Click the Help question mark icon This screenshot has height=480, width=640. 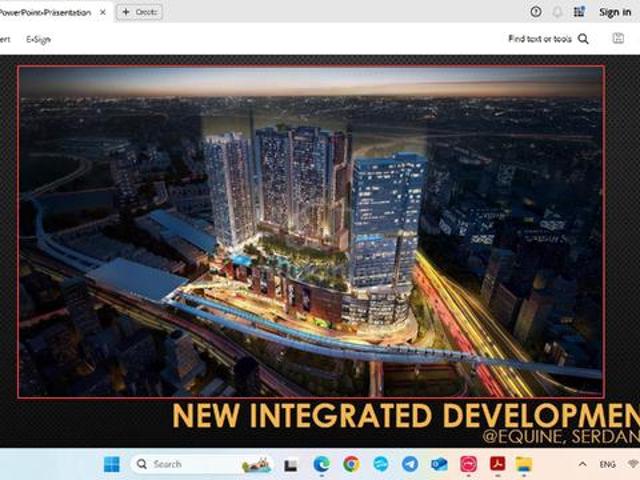pos(536,12)
